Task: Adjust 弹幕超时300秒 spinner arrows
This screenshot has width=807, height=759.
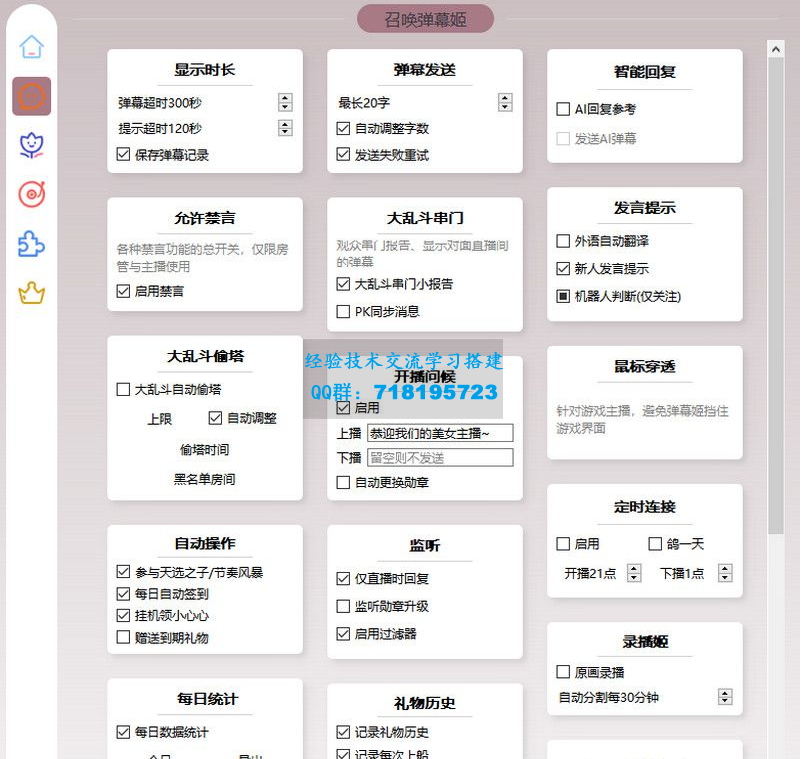Action: (x=285, y=102)
